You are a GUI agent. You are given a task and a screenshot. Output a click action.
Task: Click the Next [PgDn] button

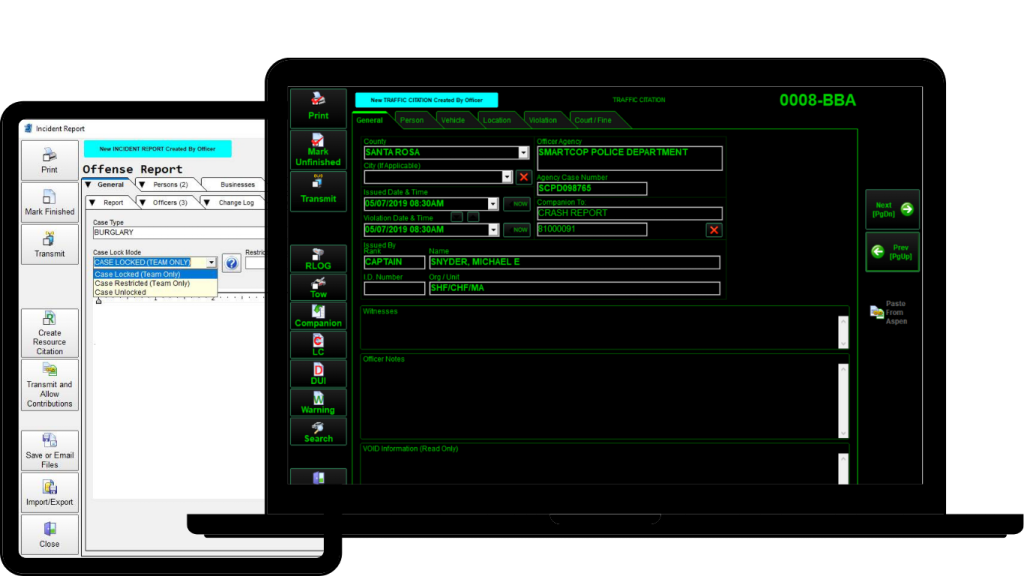pos(891,208)
